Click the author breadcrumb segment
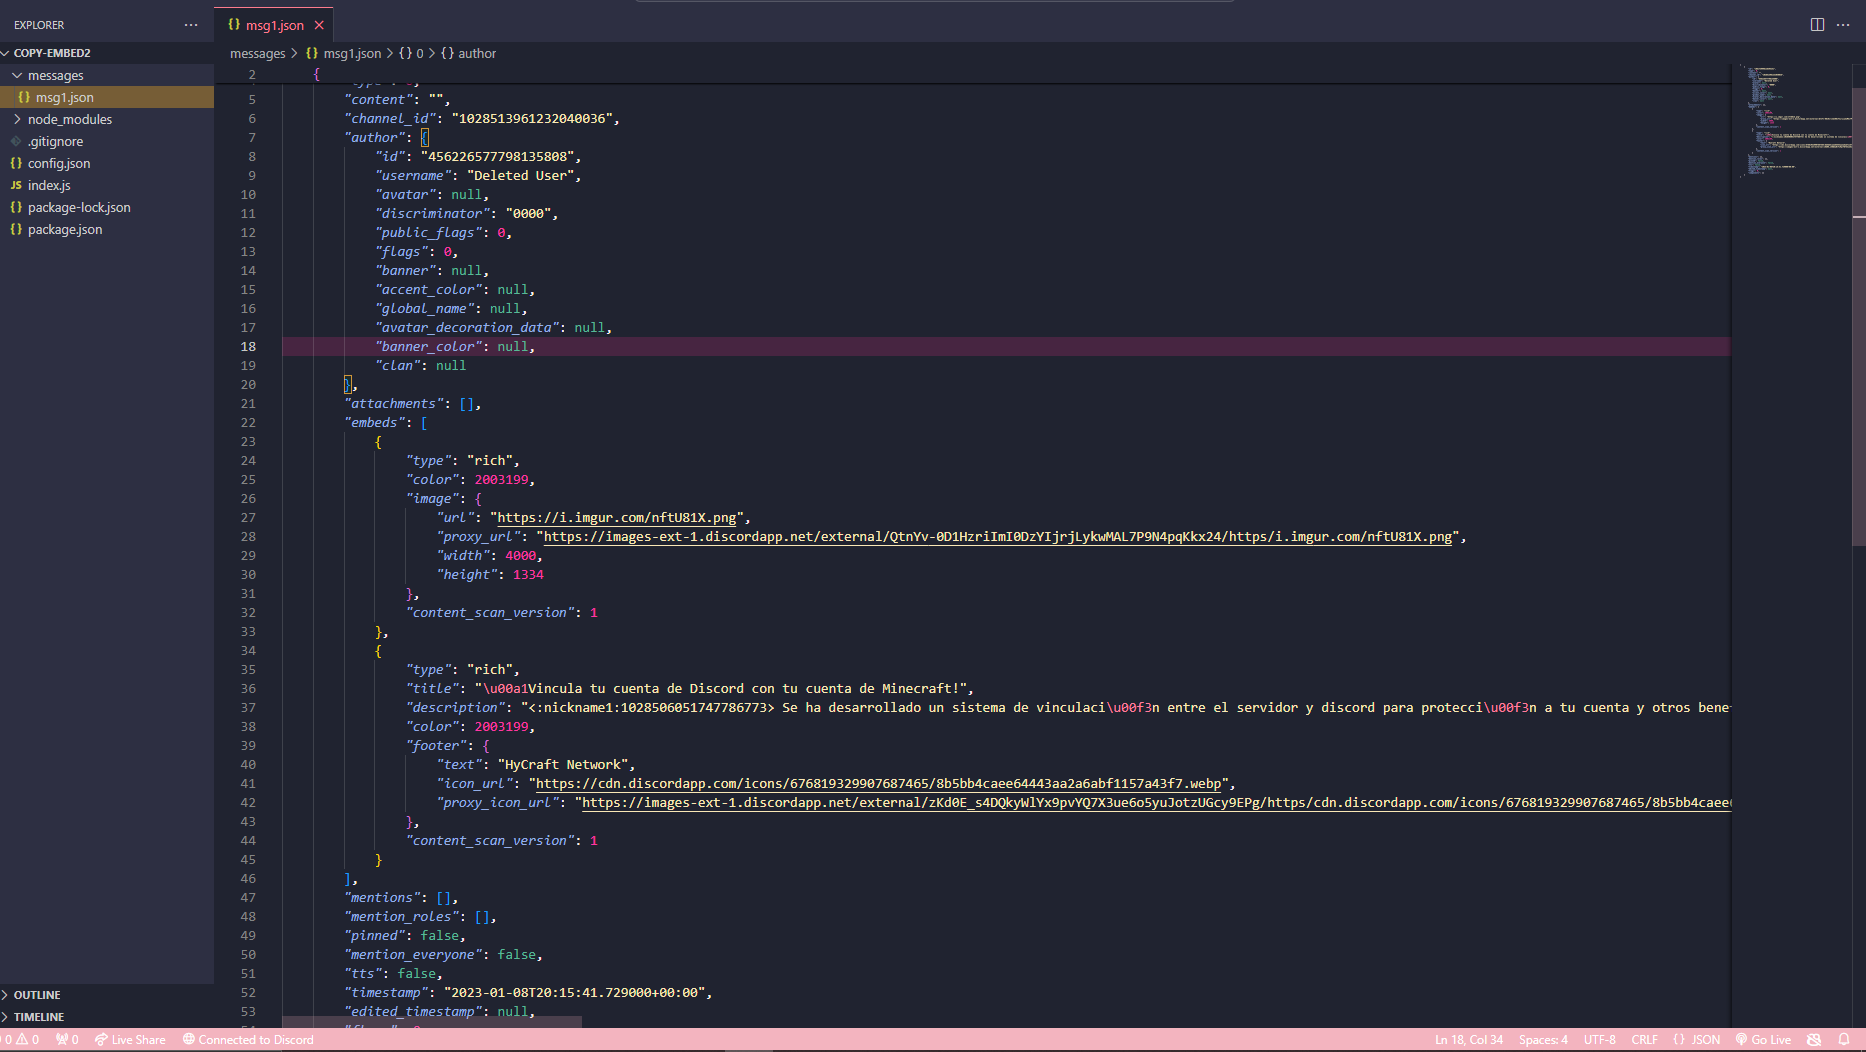This screenshot has width=1866, height=1052. tap(468, 53)
